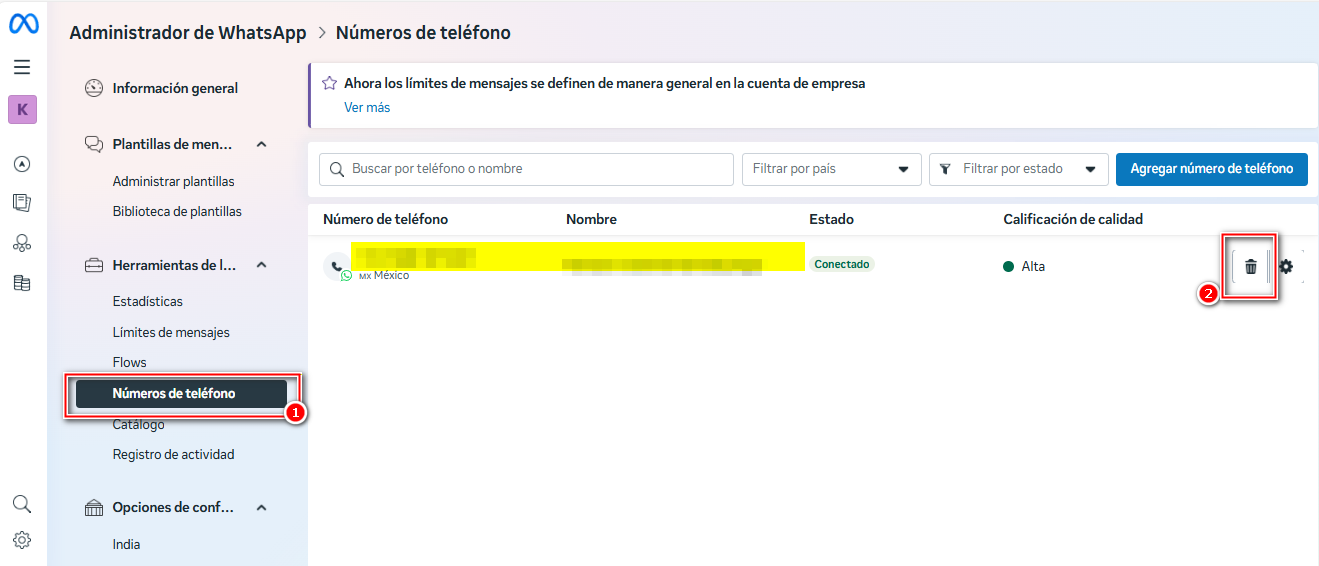
Task: Collapse the Herramientas section chevron
Action: point(262,265)
